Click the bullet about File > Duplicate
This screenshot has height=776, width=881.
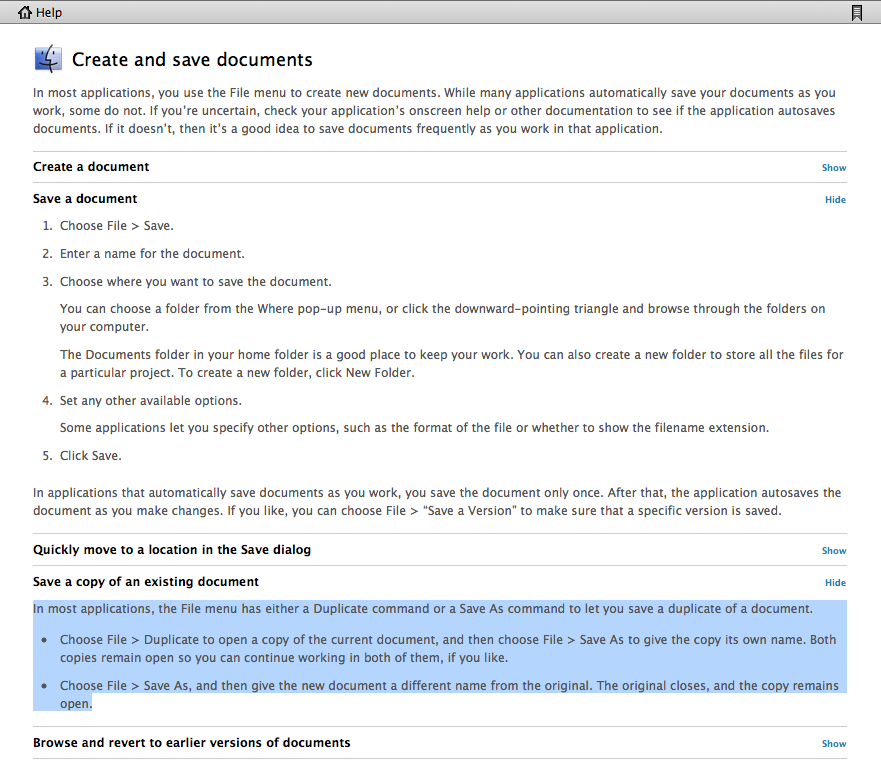(x=448, y=648)
